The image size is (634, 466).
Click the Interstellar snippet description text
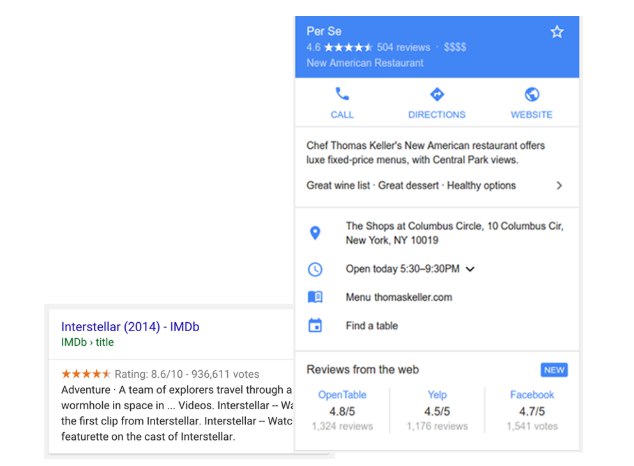pos(177,413)
